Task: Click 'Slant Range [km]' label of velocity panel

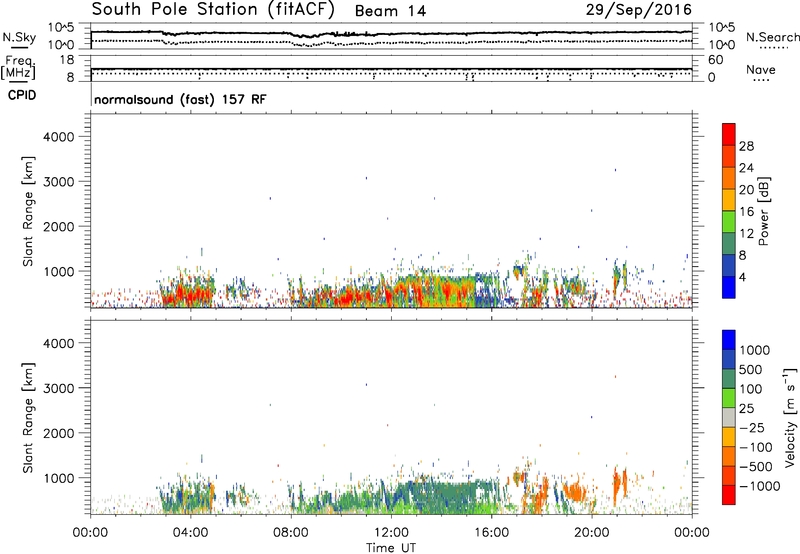Action: (28, 418)
